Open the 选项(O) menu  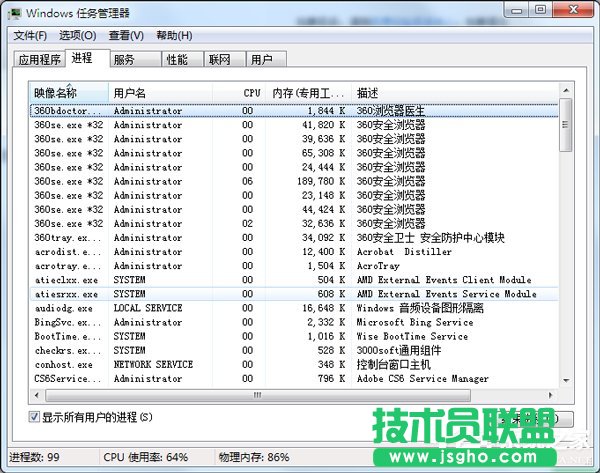point(77,36)
